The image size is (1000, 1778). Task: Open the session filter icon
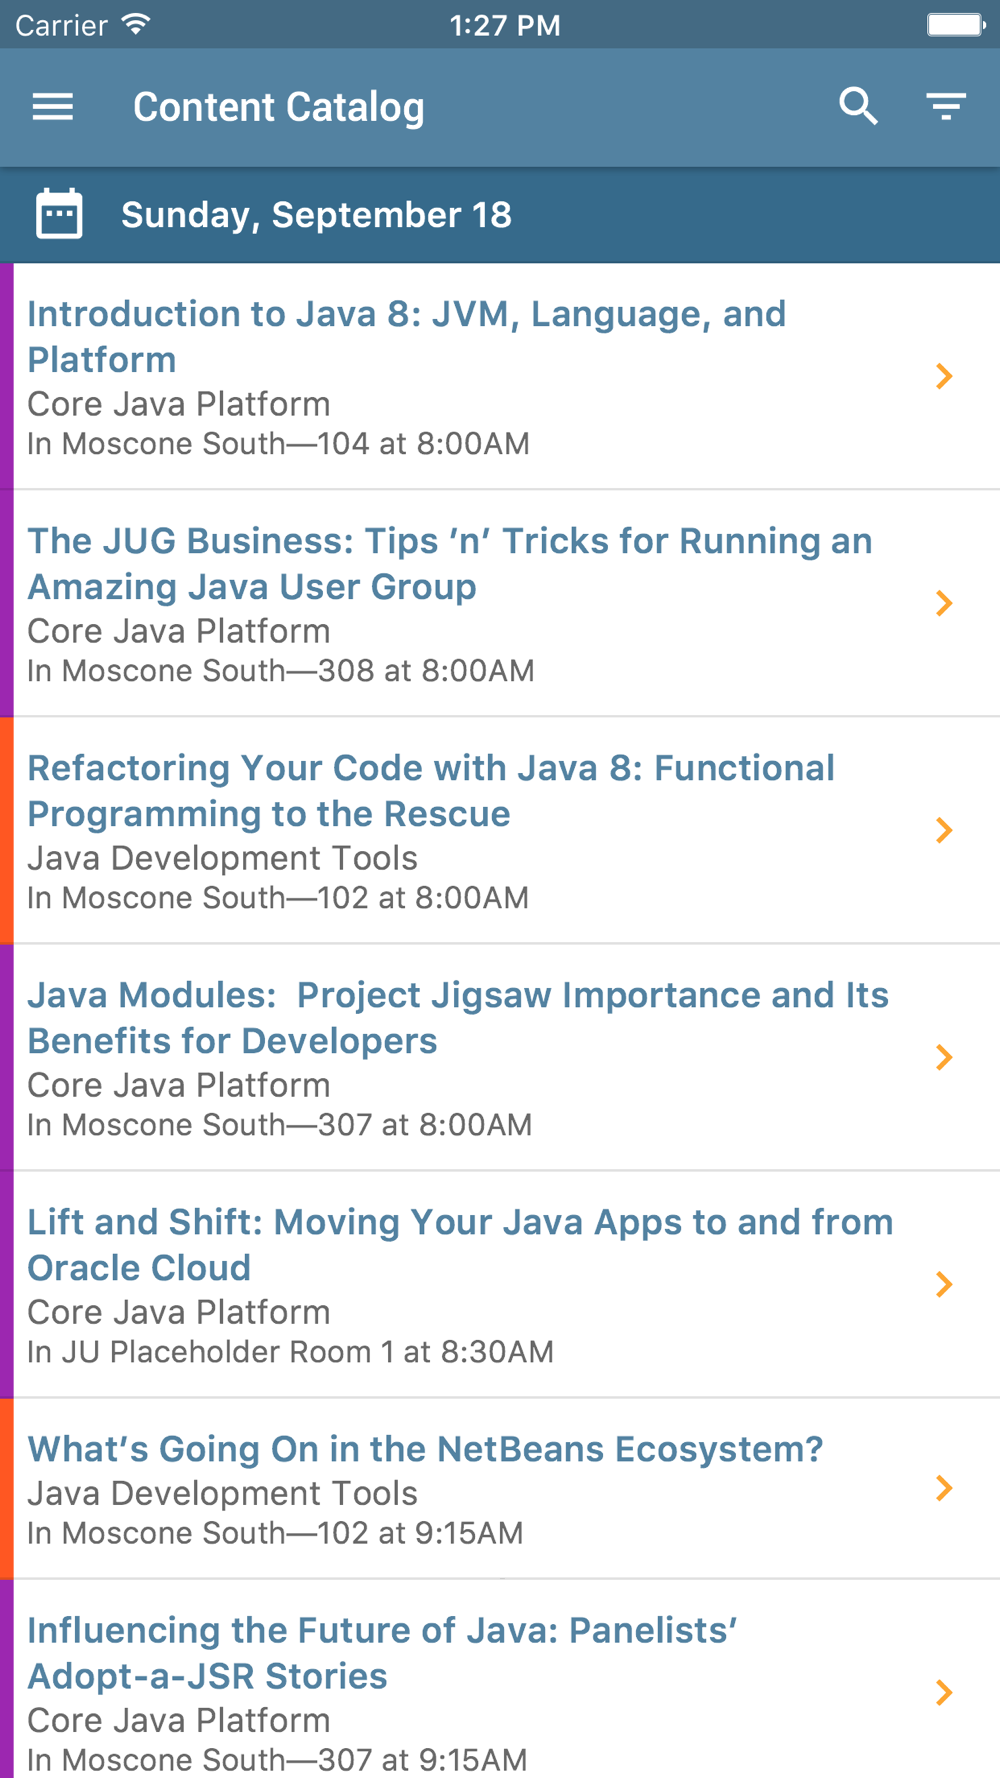(x=945, y=106)
